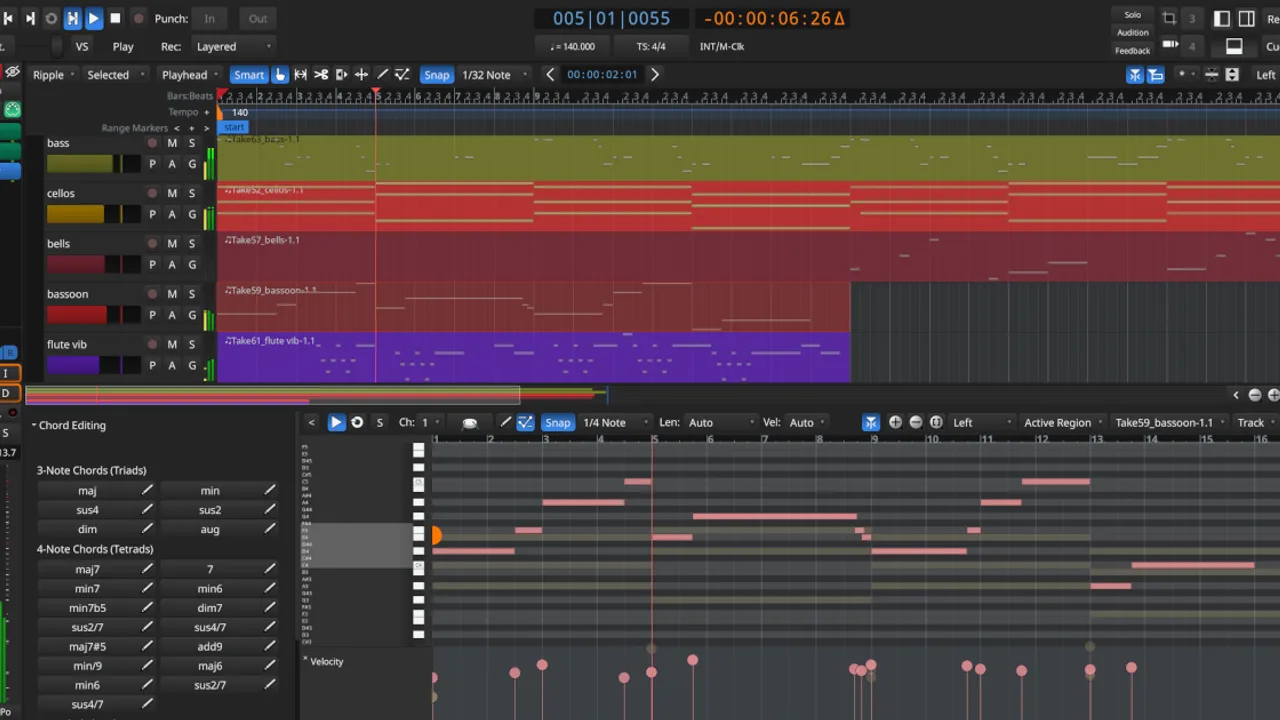
Task: Zoom in the piano roll
Action: click(895, 422)
